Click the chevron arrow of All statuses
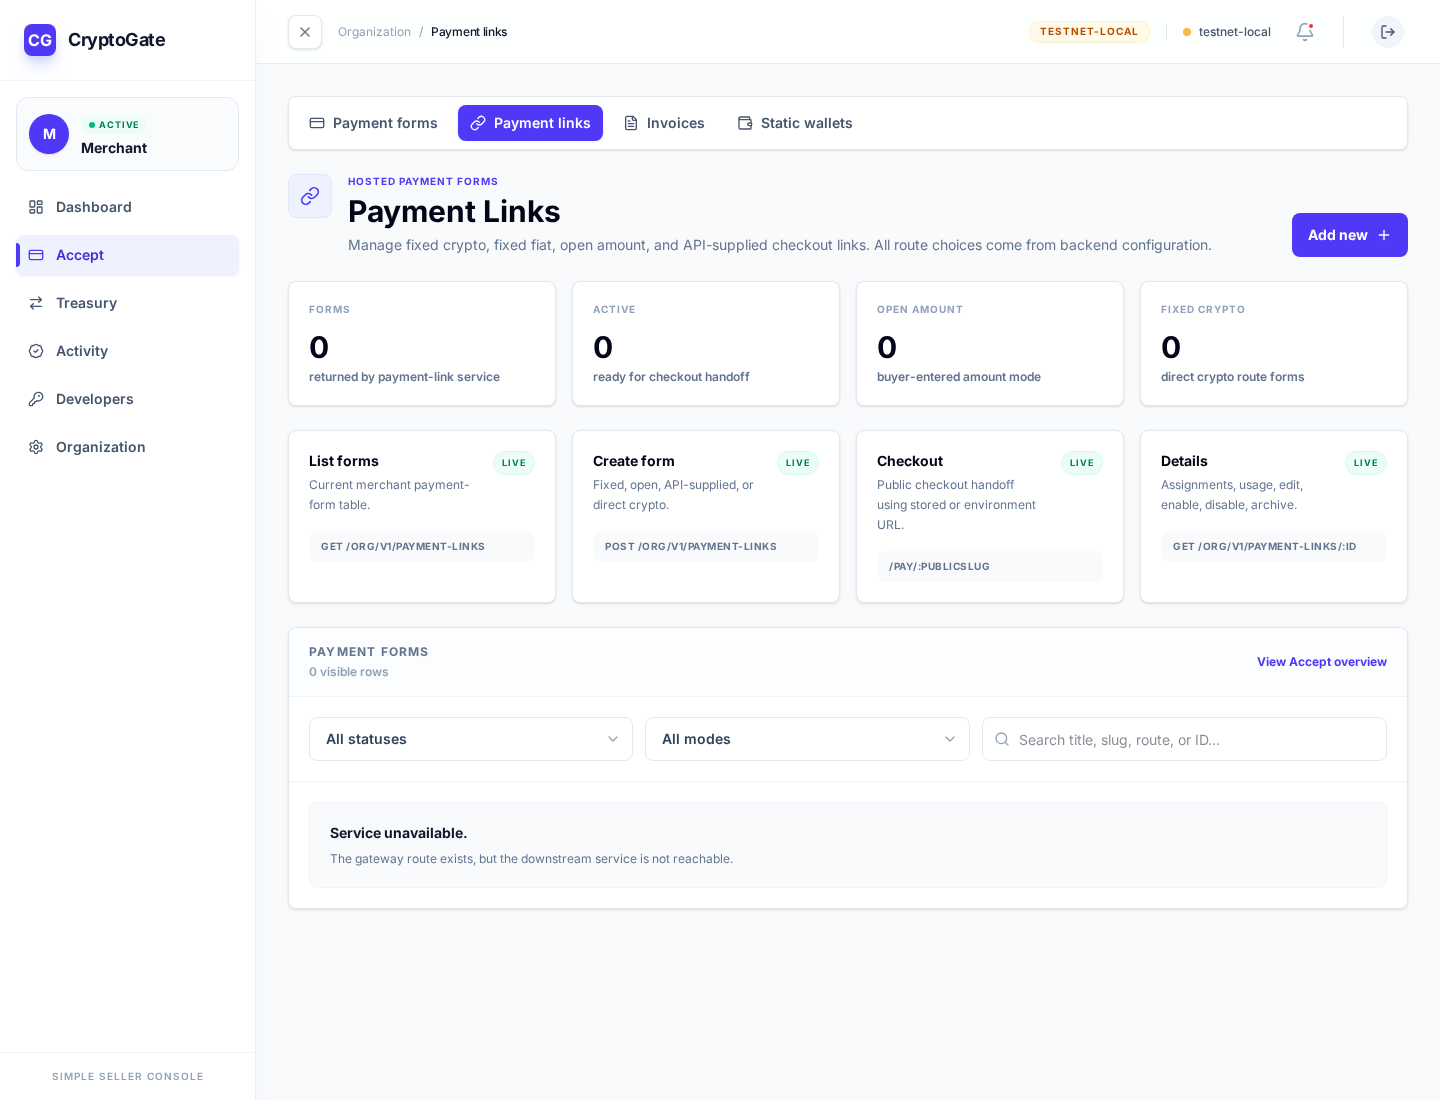 tap(613, 739)
